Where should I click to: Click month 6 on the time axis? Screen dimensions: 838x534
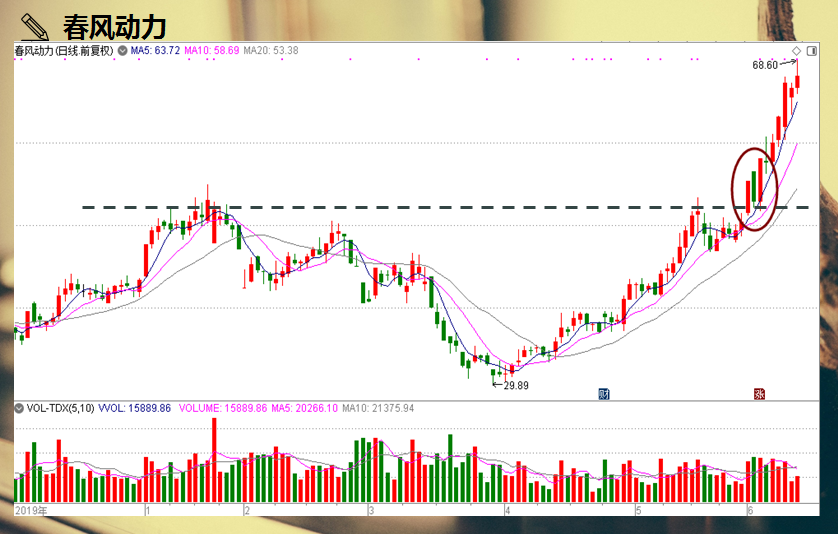click(x=750, y=510)
